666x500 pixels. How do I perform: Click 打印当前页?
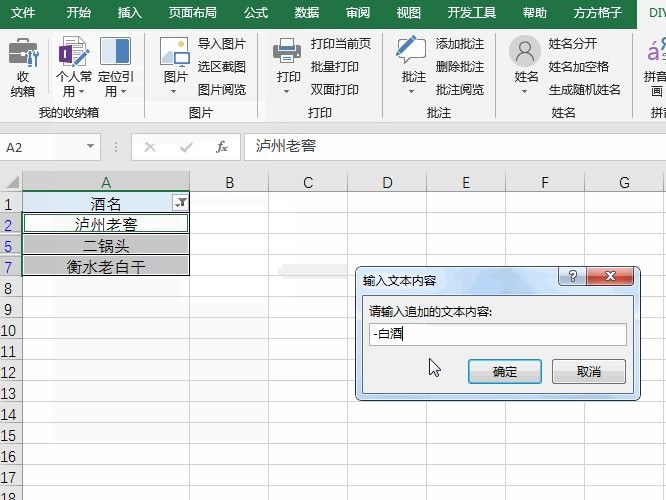click(341, 44)
